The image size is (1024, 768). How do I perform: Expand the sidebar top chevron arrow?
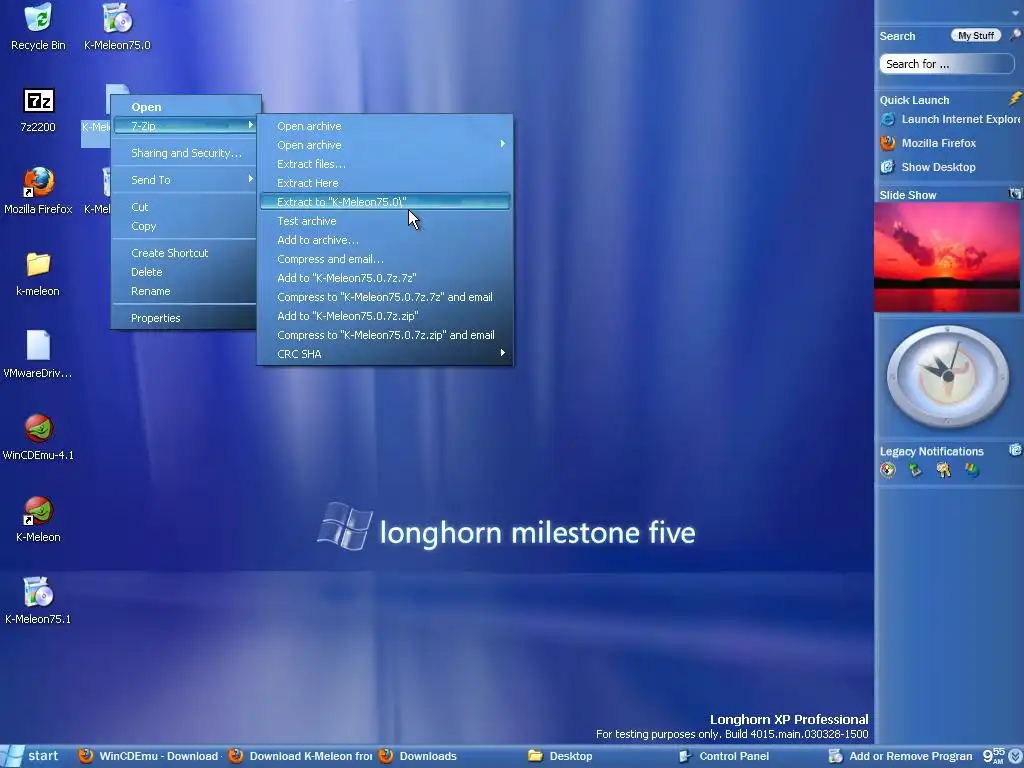coord(1017,12)
